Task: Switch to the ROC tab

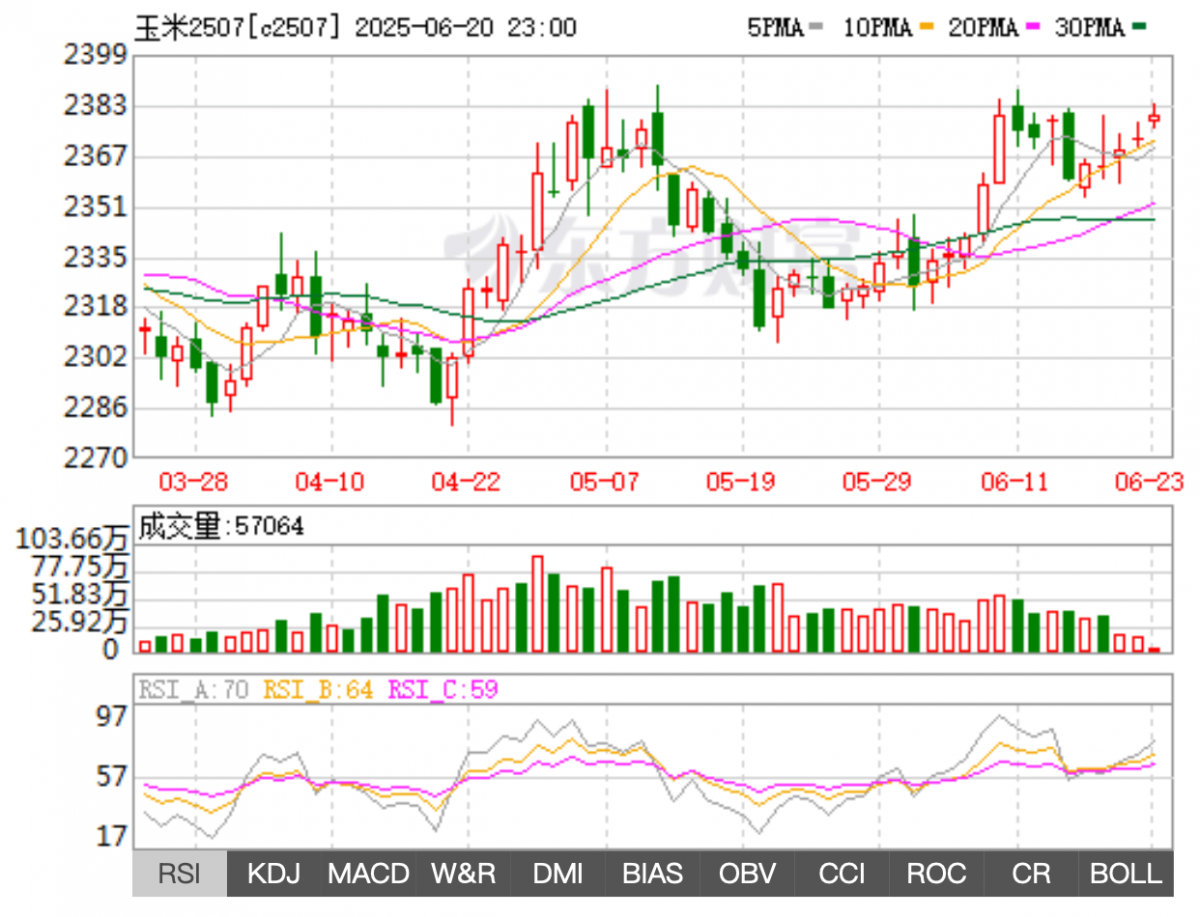Action: 936,874
